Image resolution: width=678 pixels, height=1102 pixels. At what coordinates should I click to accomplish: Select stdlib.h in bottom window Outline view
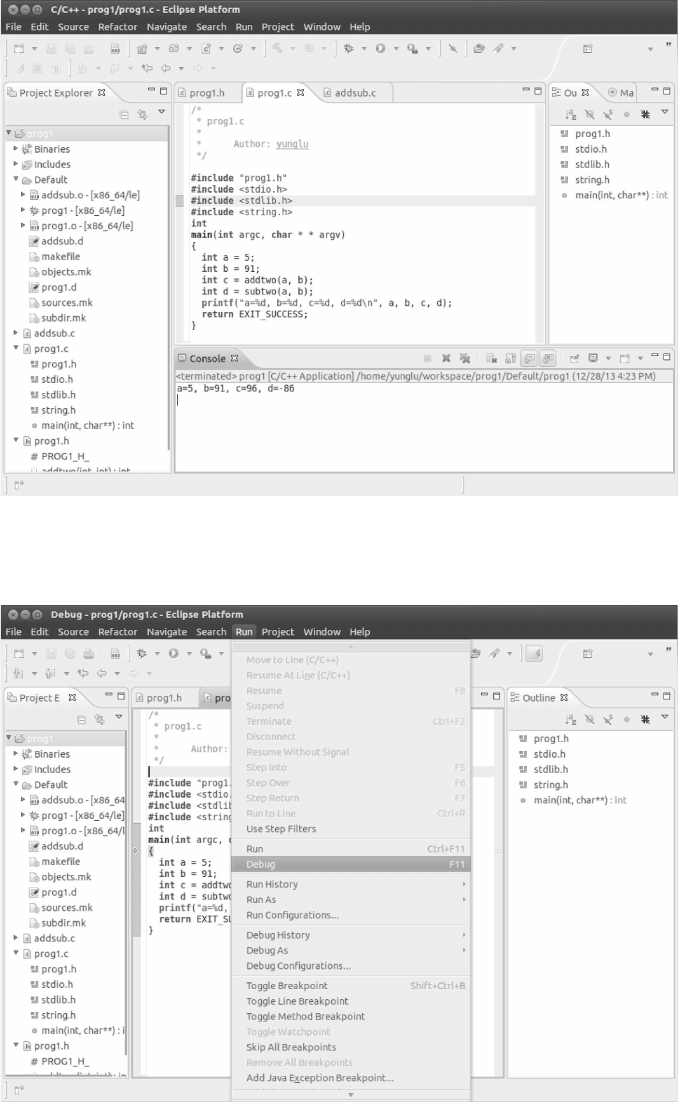pyautogui.click(x=550, y=770)
